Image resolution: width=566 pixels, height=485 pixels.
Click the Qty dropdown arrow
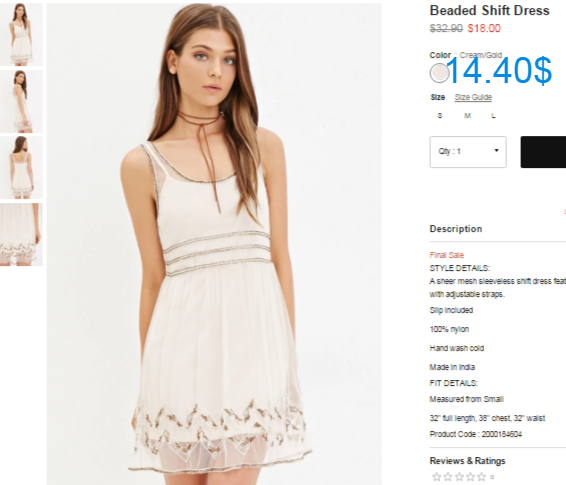pos(496,150)
